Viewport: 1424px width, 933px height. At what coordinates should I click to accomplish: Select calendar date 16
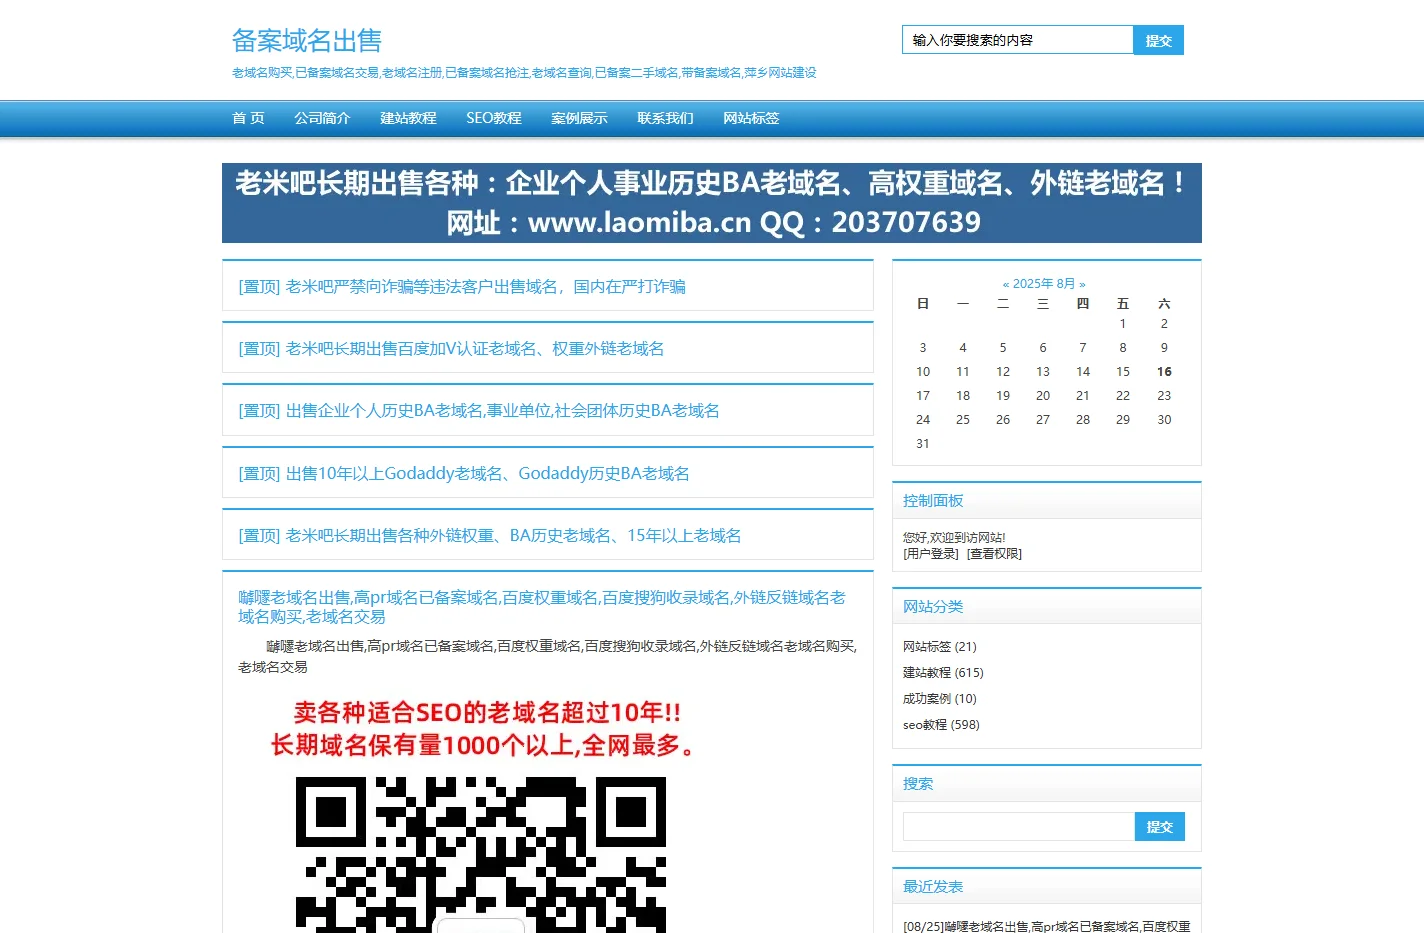coord(1164,372)
